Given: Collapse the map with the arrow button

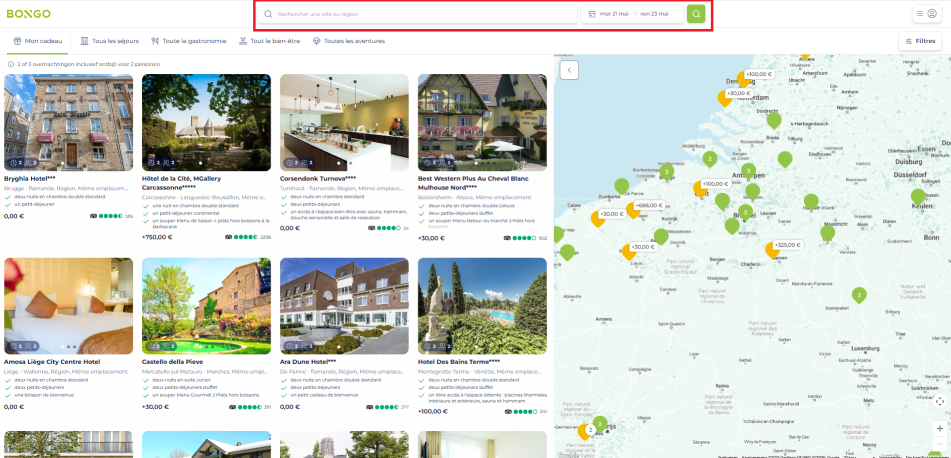Looking at the screenshot, I should point(569,69).
